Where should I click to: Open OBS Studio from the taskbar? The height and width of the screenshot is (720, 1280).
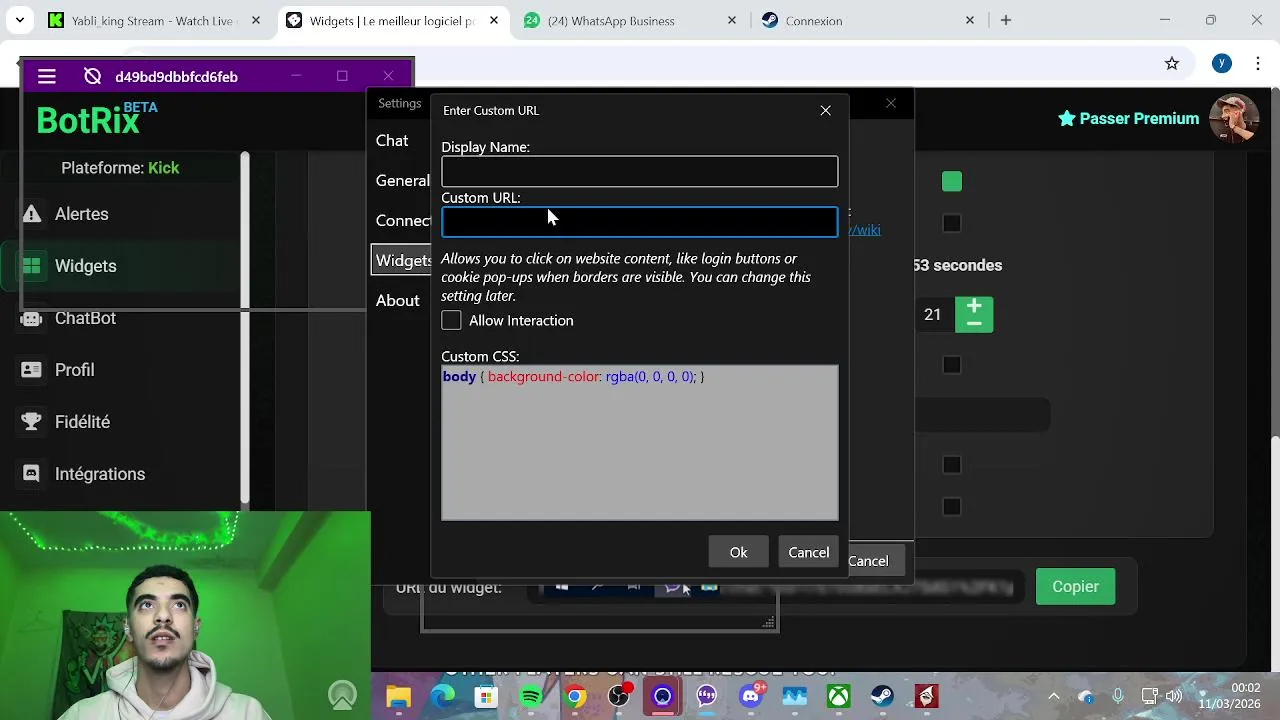pos(619,696)
